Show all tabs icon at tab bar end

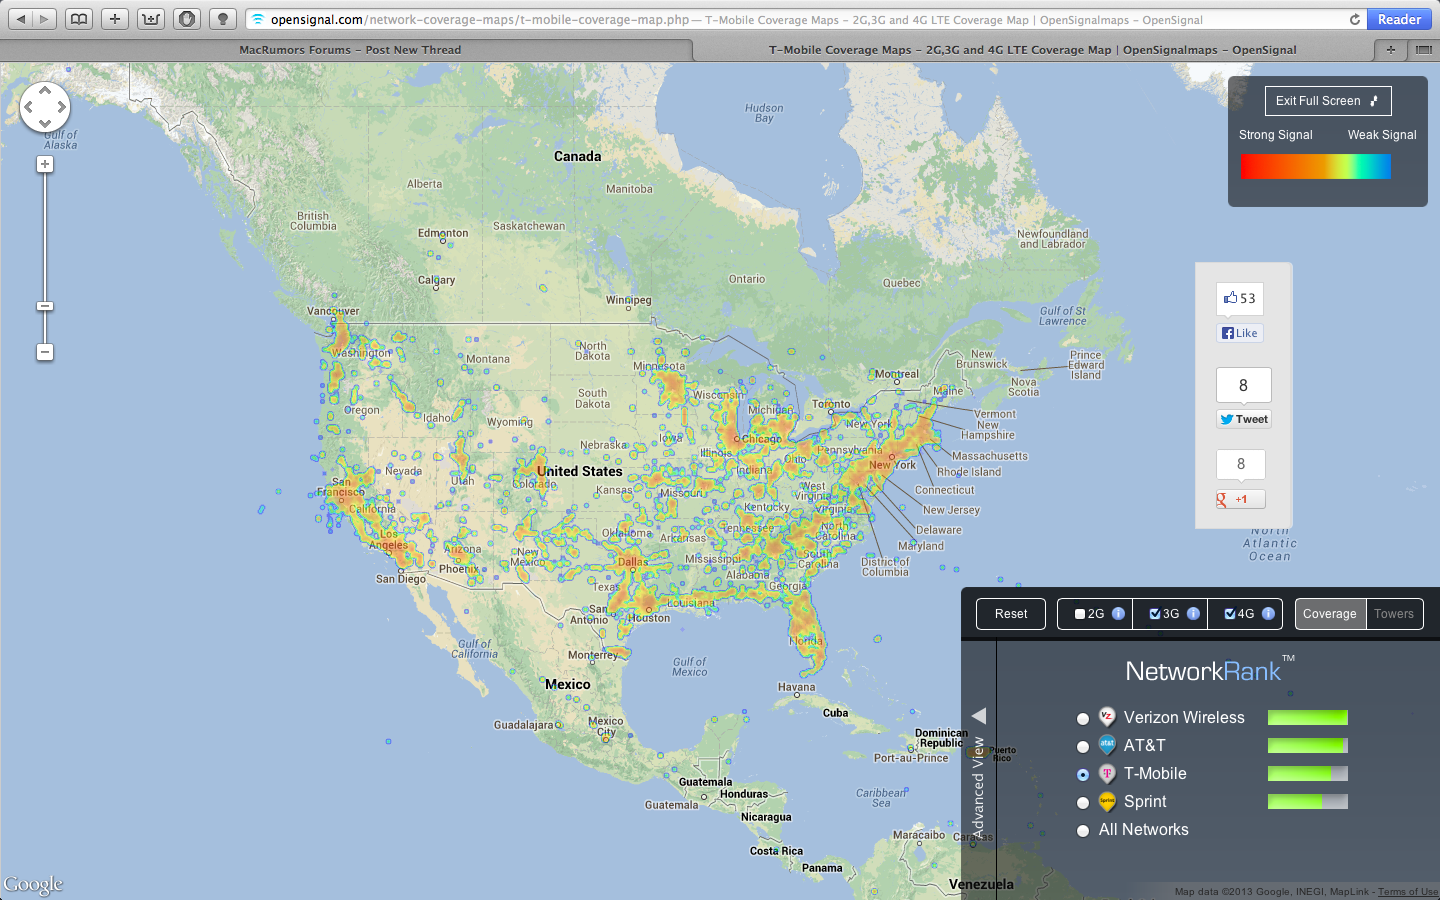(1423, 49)
